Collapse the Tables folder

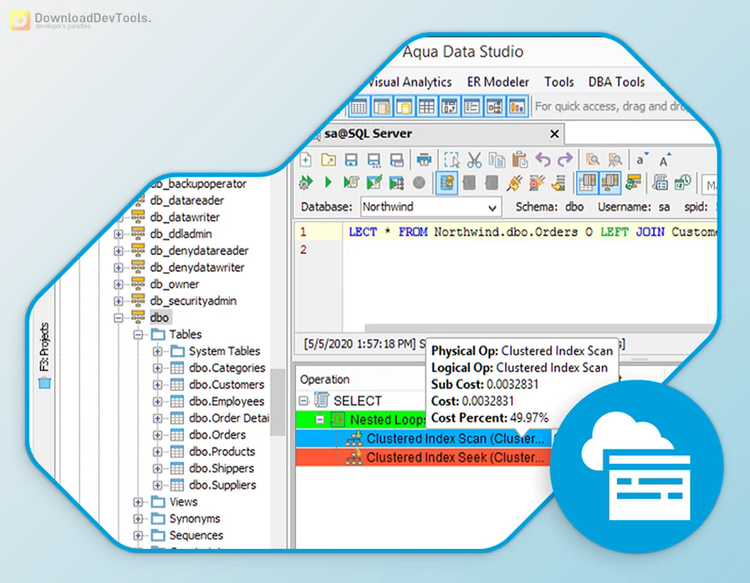138,335
